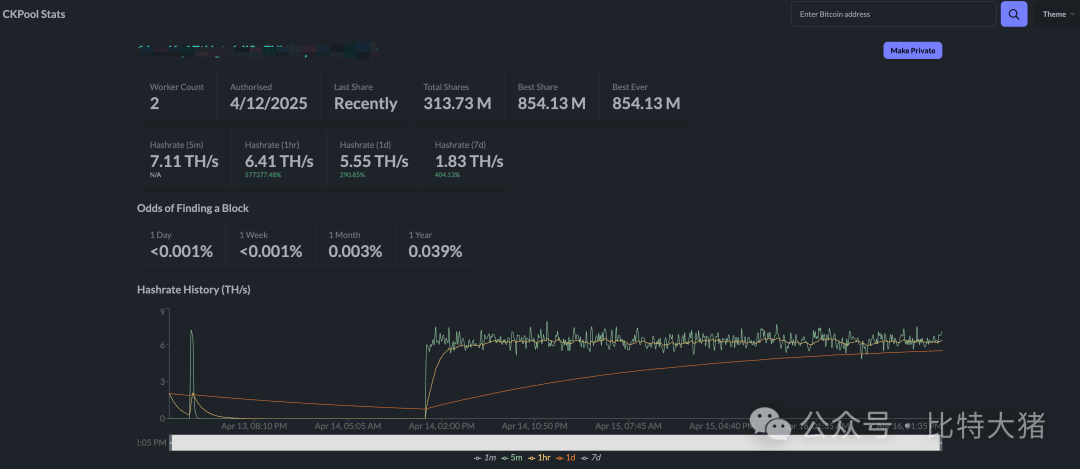Screen dimensions: 1080x469
Task: Click the Apr 14, 10:50 PM axis label
Action: point(535,426)
